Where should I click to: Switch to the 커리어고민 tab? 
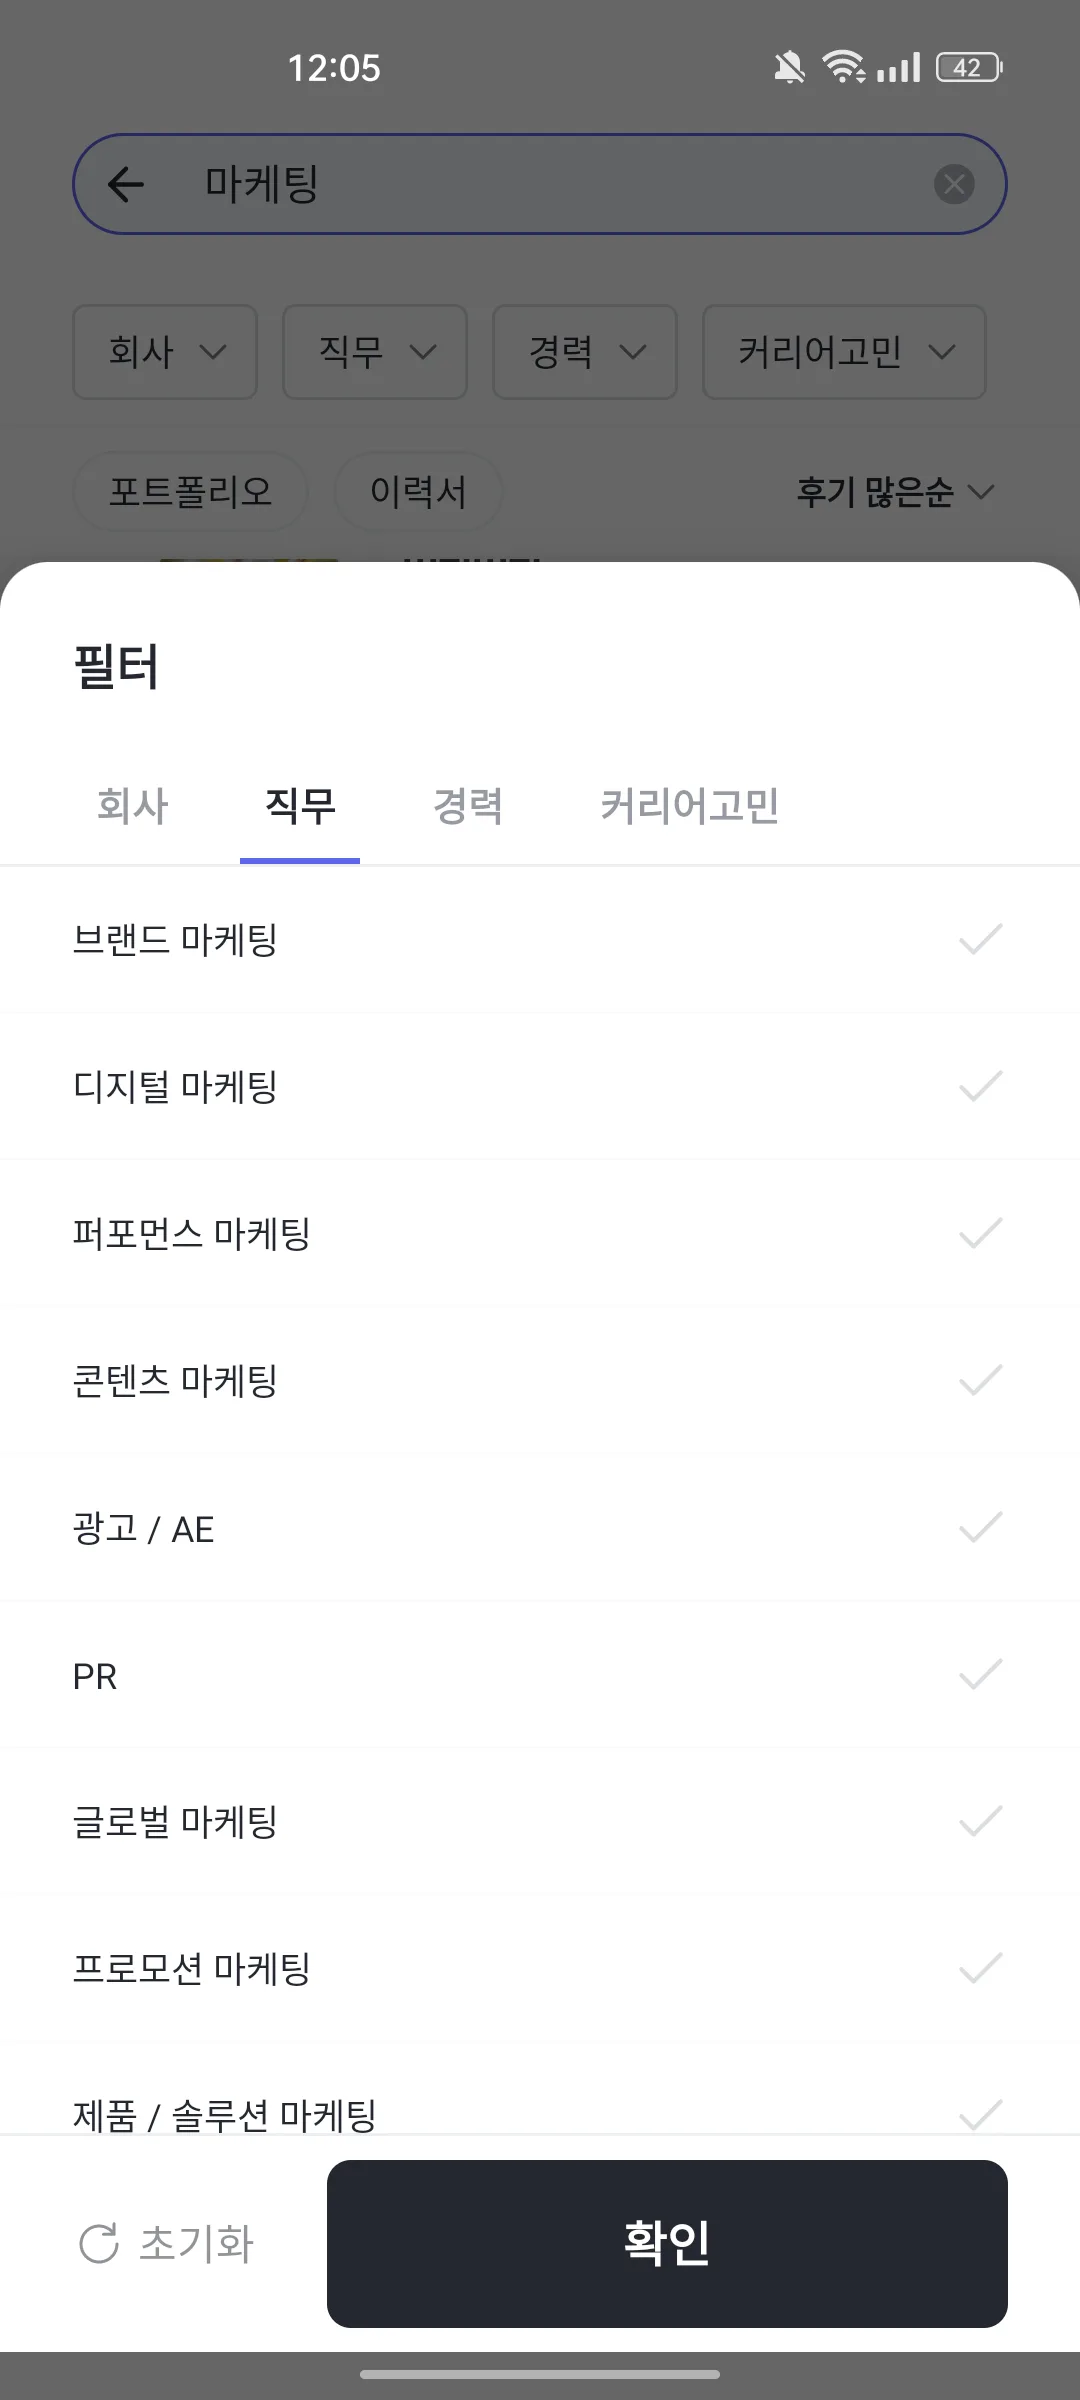[x=689, y=806]
